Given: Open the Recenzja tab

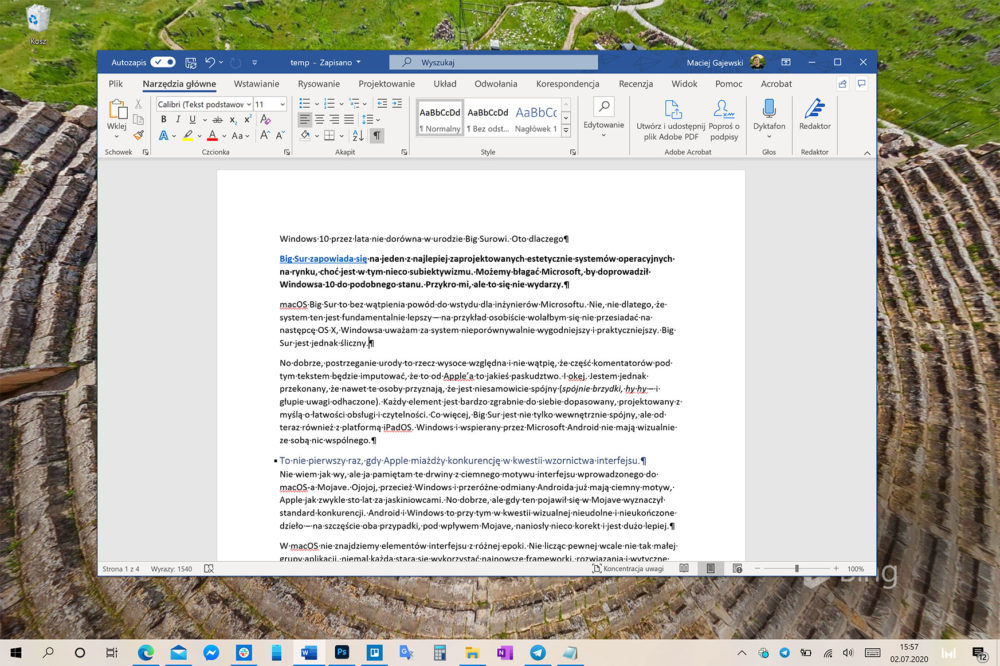Looking at the screenshot, I should pyautogui.click(x=635, y=84).
